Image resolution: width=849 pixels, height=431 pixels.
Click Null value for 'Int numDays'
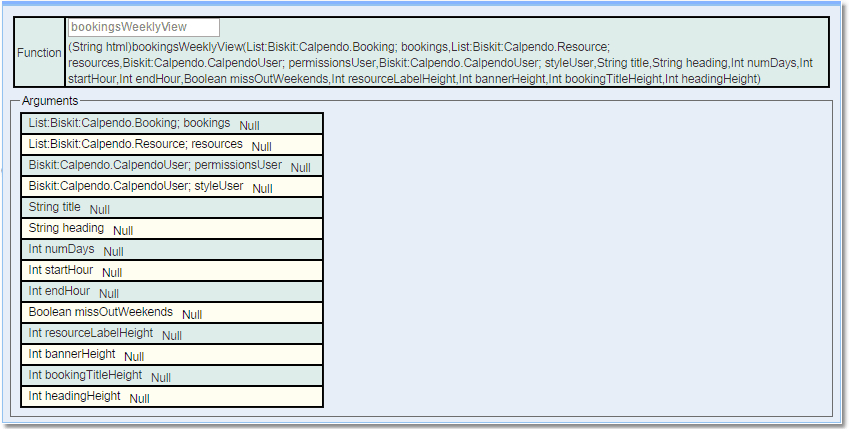[x=113, y=251]
